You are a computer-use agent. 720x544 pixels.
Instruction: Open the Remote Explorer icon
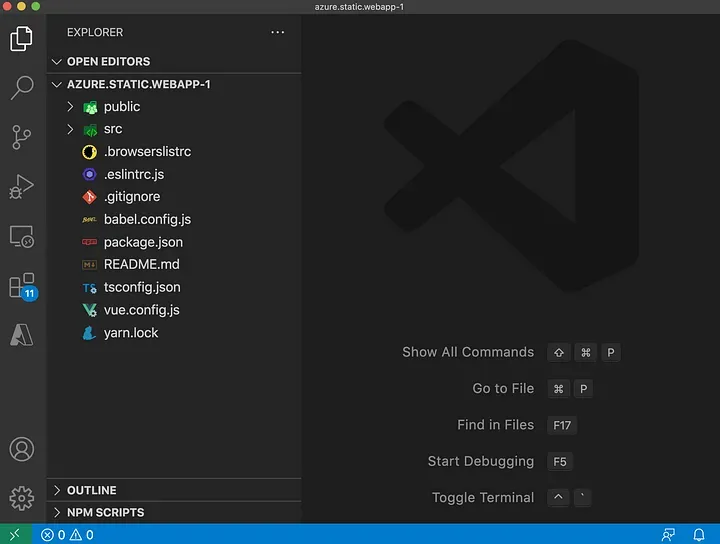(x=22, y=236)
